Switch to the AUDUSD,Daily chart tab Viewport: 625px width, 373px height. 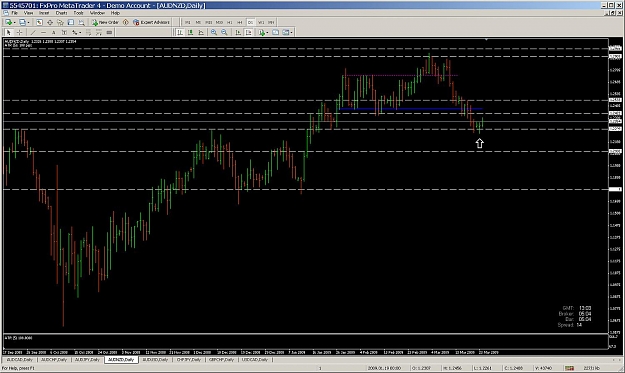click(155, 359)
